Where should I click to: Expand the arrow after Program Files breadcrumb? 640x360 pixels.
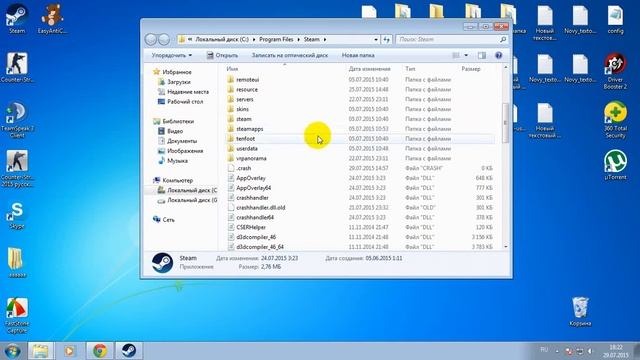tap(298, 40)
